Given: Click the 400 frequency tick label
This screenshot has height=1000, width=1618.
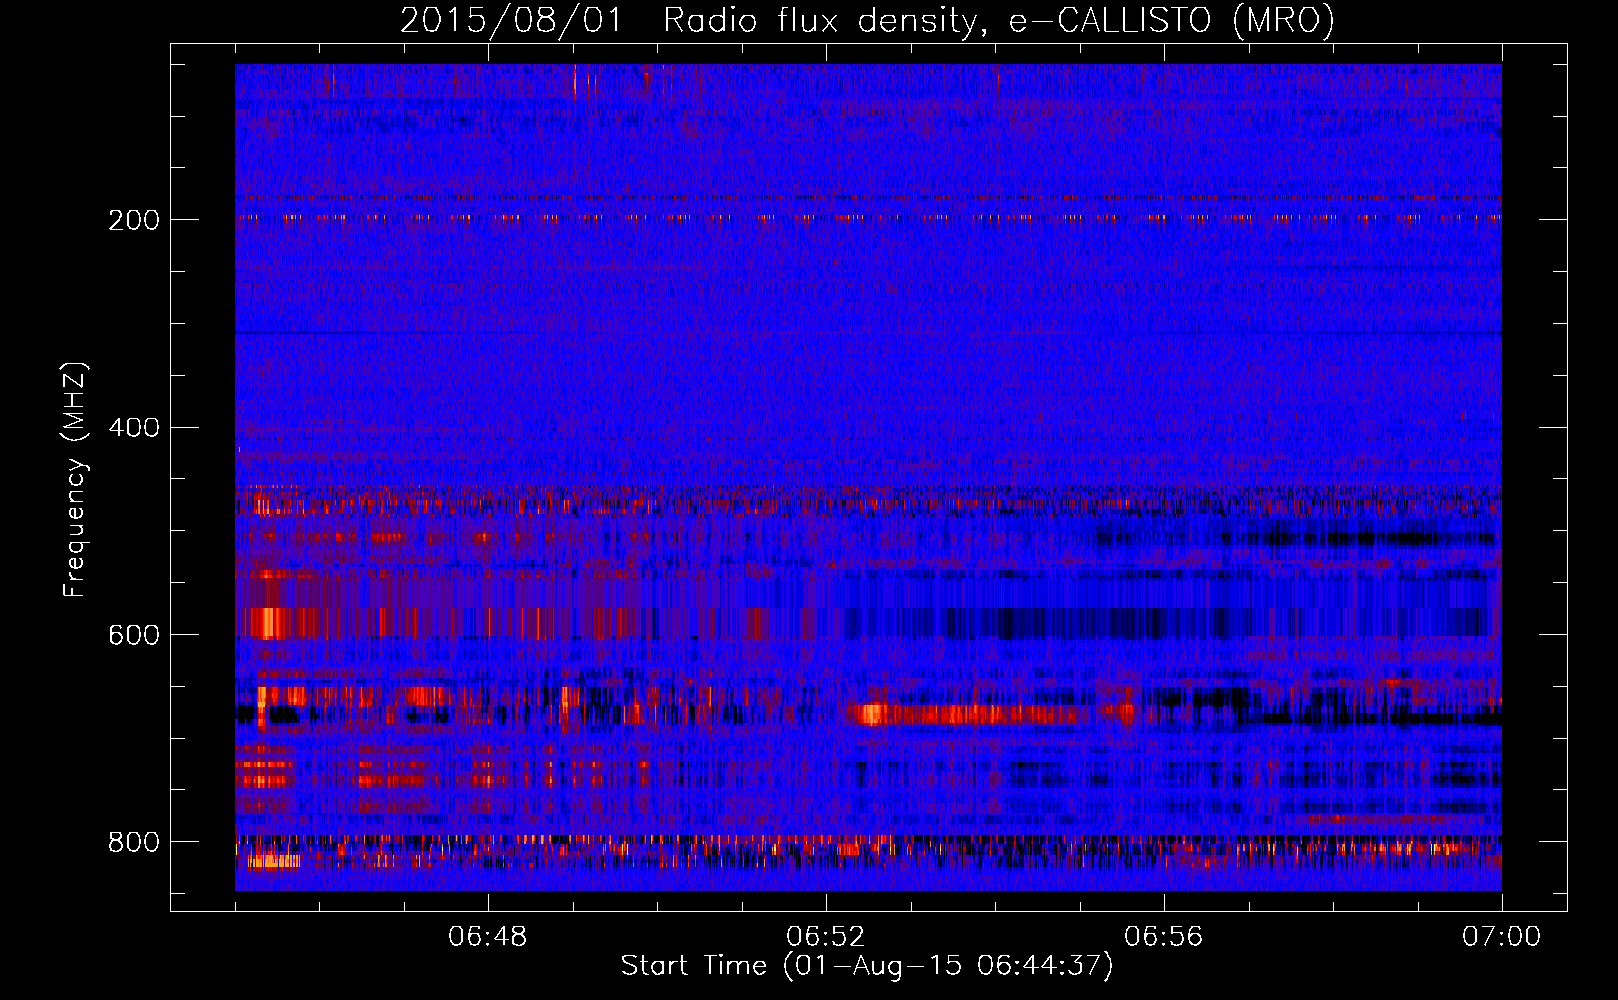Looking at the screenshot, I should [x=134, y=428].
